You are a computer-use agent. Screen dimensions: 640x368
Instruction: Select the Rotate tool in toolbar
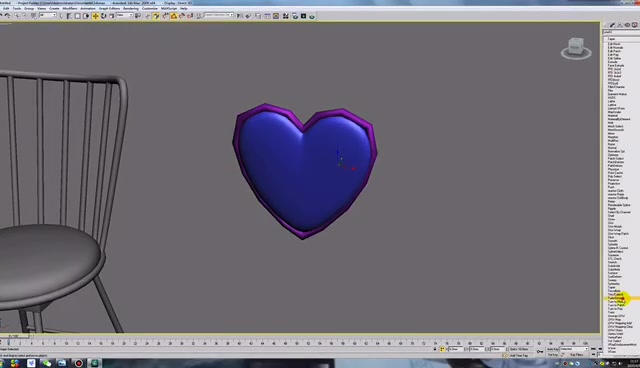tap(103, 16)
